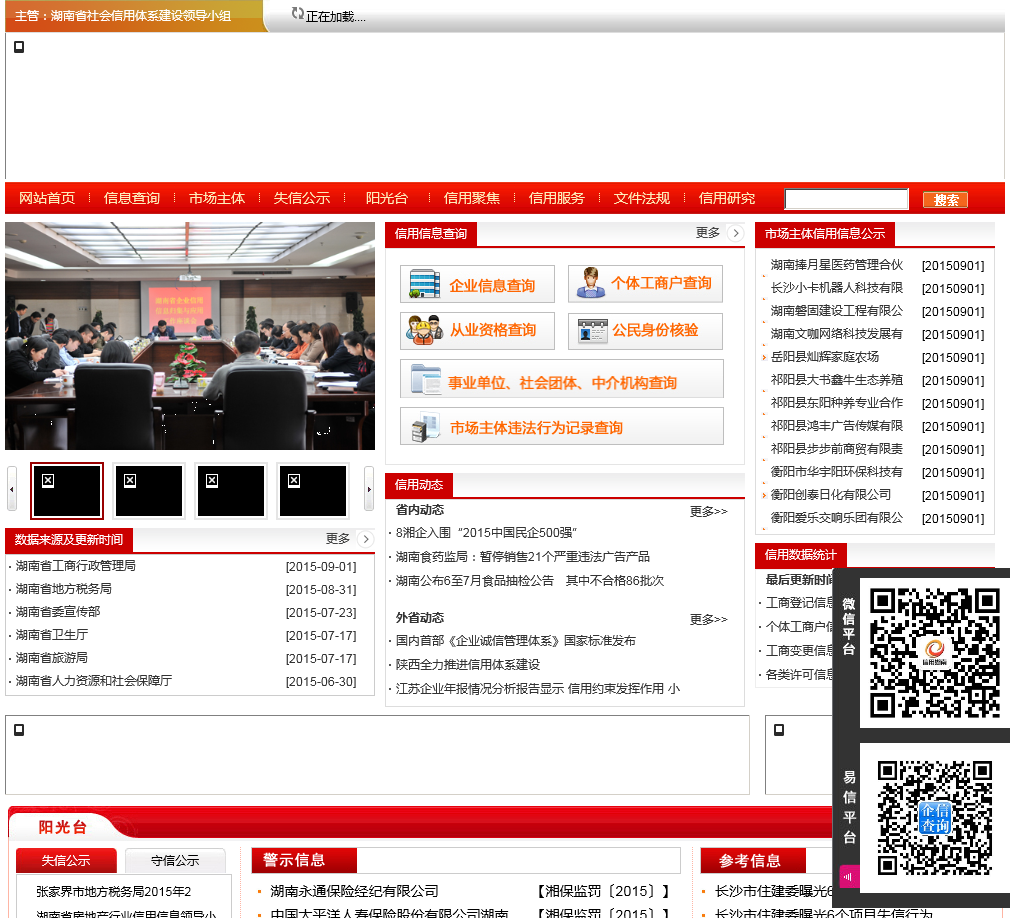Switch to the 失信公示 tab in 阳光台
Viewport: 1010px width, 918px height.
click(66, 861)
